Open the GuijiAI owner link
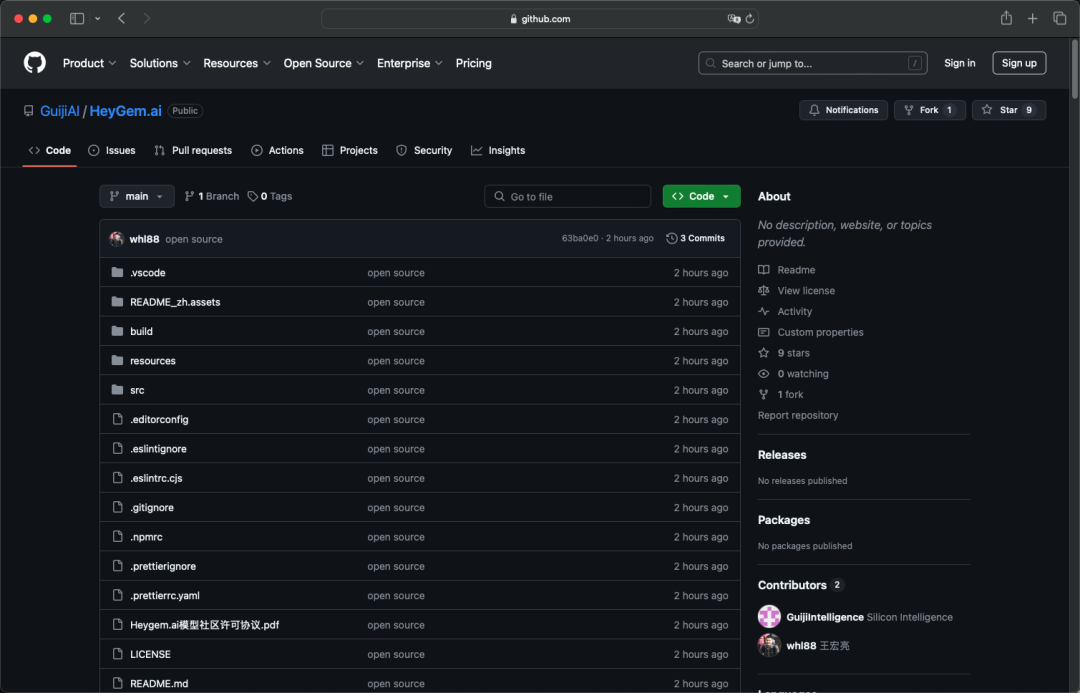 [x=60, y=111]
